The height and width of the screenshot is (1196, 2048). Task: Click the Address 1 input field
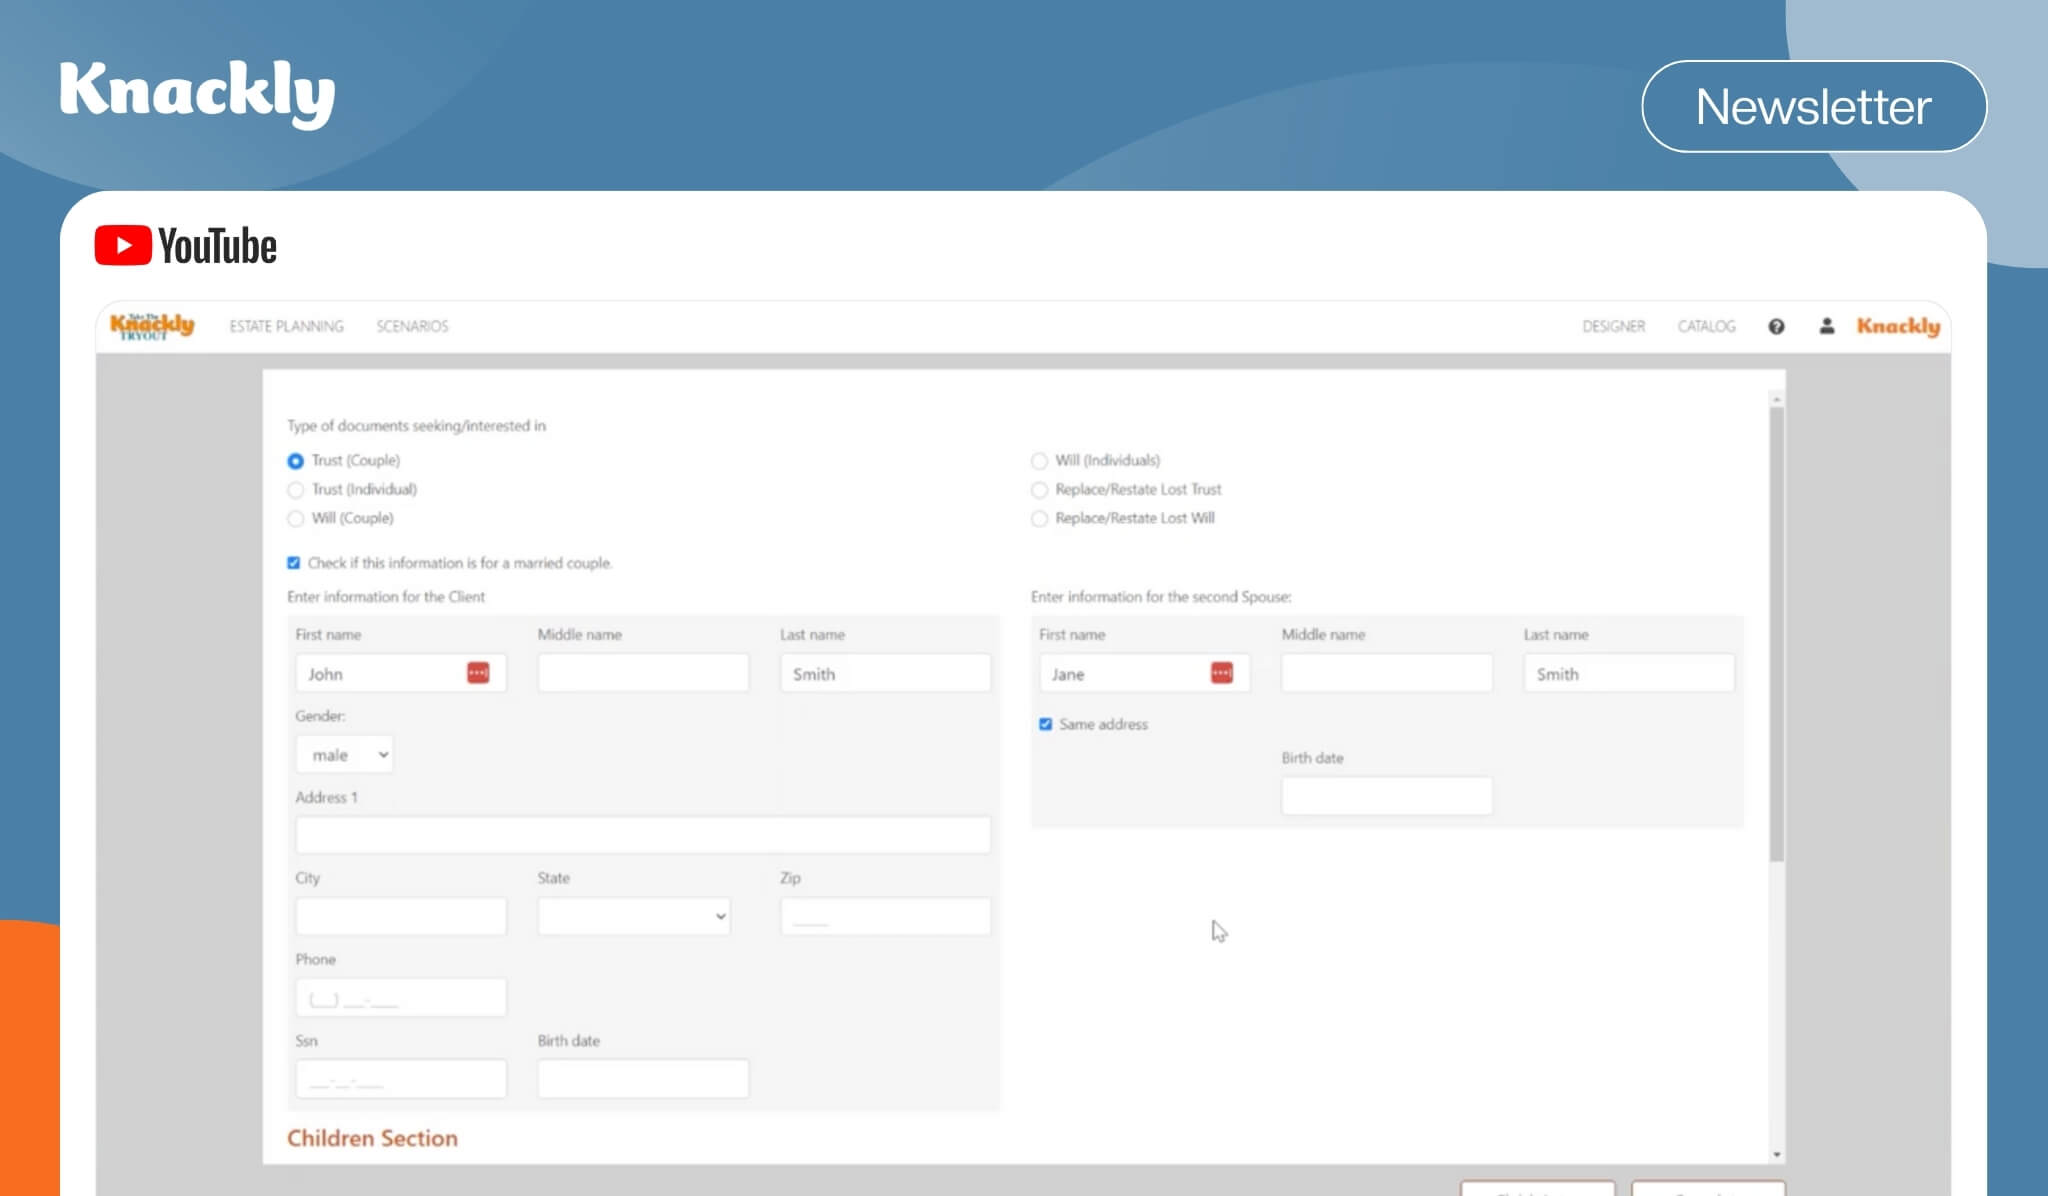pyautogui.click(x=642, y=835)
